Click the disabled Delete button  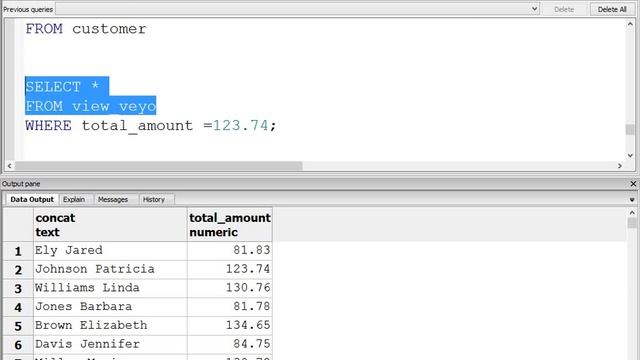click(564, 9)
